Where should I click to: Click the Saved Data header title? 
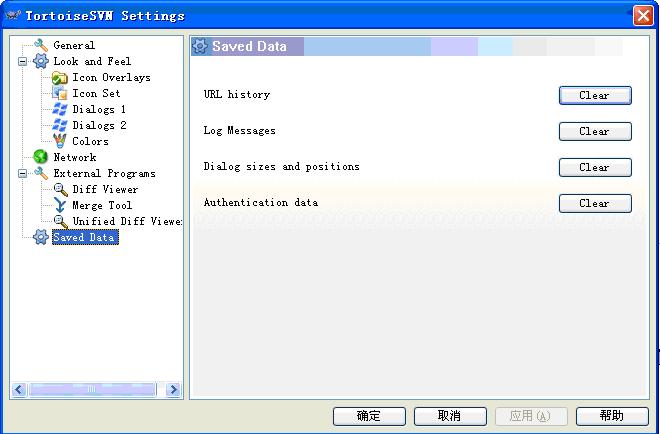click(x=249, y=46)
